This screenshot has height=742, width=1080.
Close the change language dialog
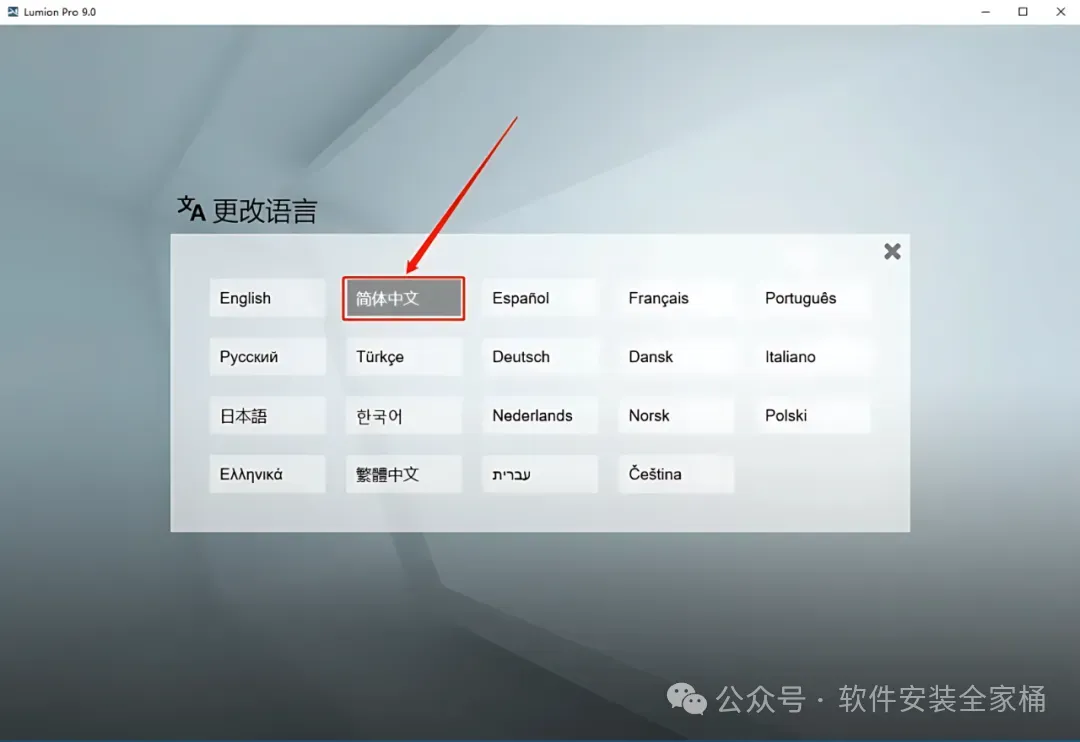click(892, 251)
